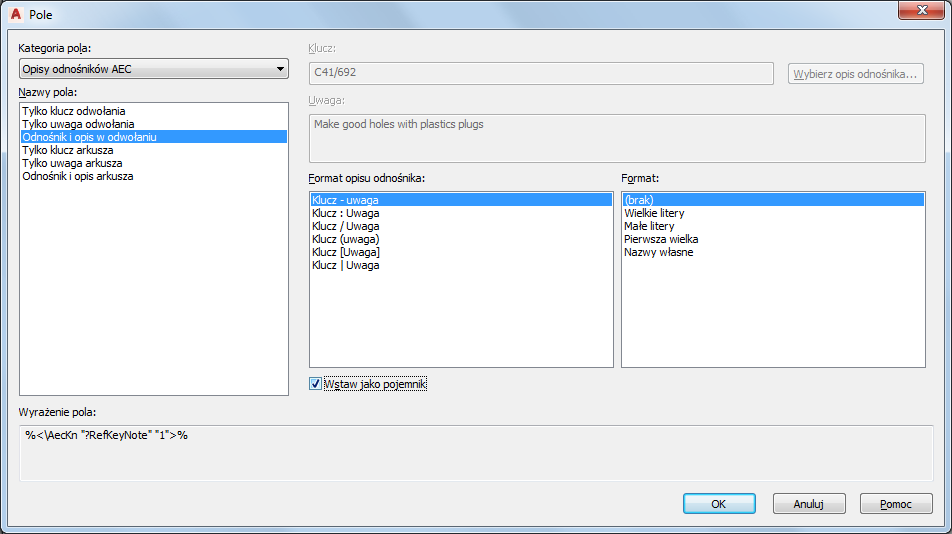
Task: Click the Anuluj button
Action: [809, 504]
